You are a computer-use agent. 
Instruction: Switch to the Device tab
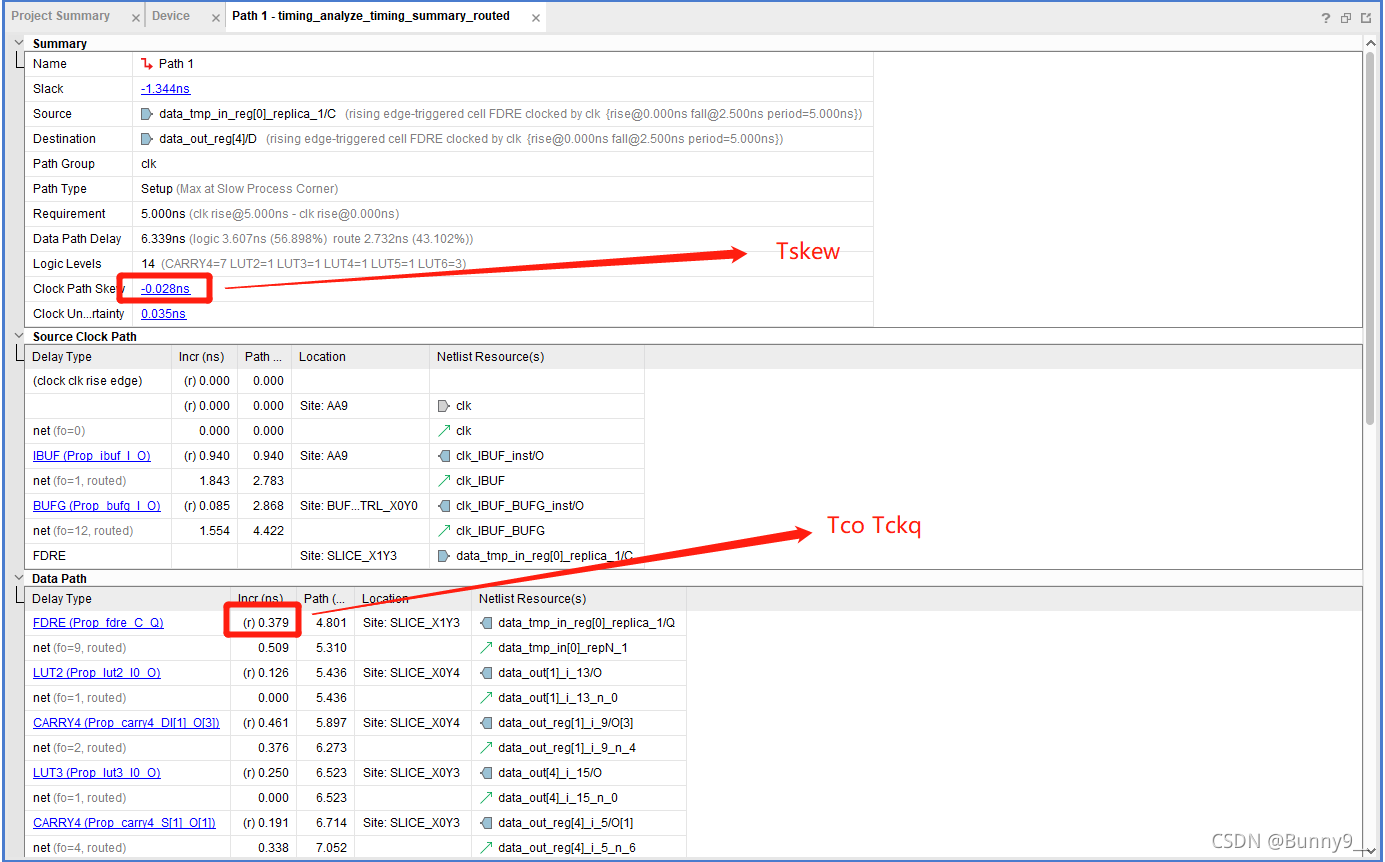171,16
